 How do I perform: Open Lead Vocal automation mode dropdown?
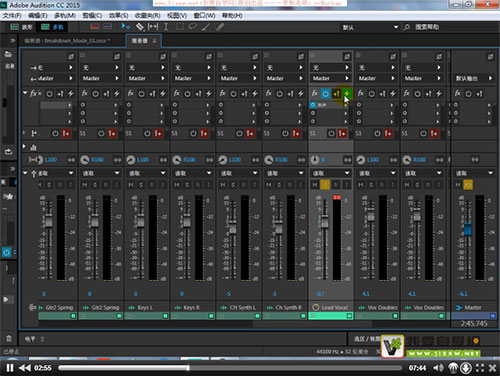(x=331, y=173)
